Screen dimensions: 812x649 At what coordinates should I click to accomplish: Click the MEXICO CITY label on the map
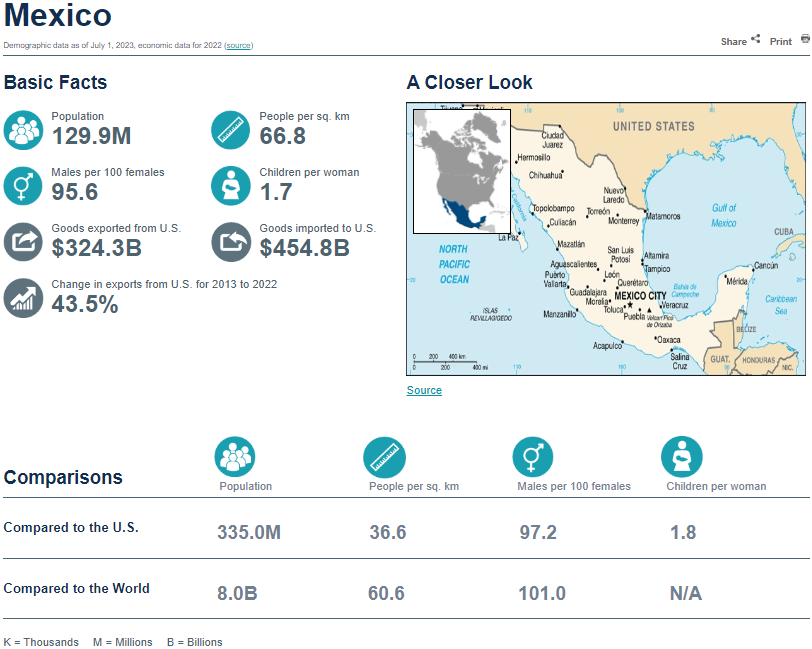(640, 296)
